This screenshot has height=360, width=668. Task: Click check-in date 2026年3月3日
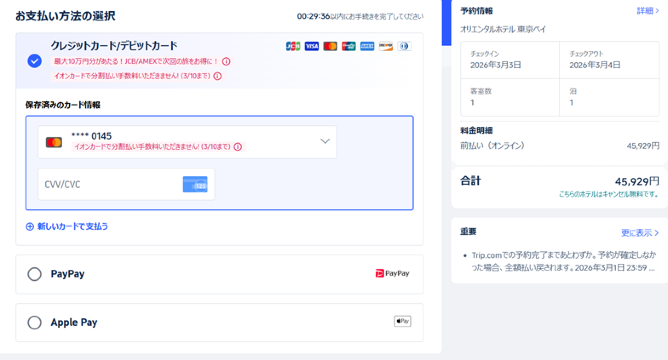pyautogui.click(x=495, y=65)
